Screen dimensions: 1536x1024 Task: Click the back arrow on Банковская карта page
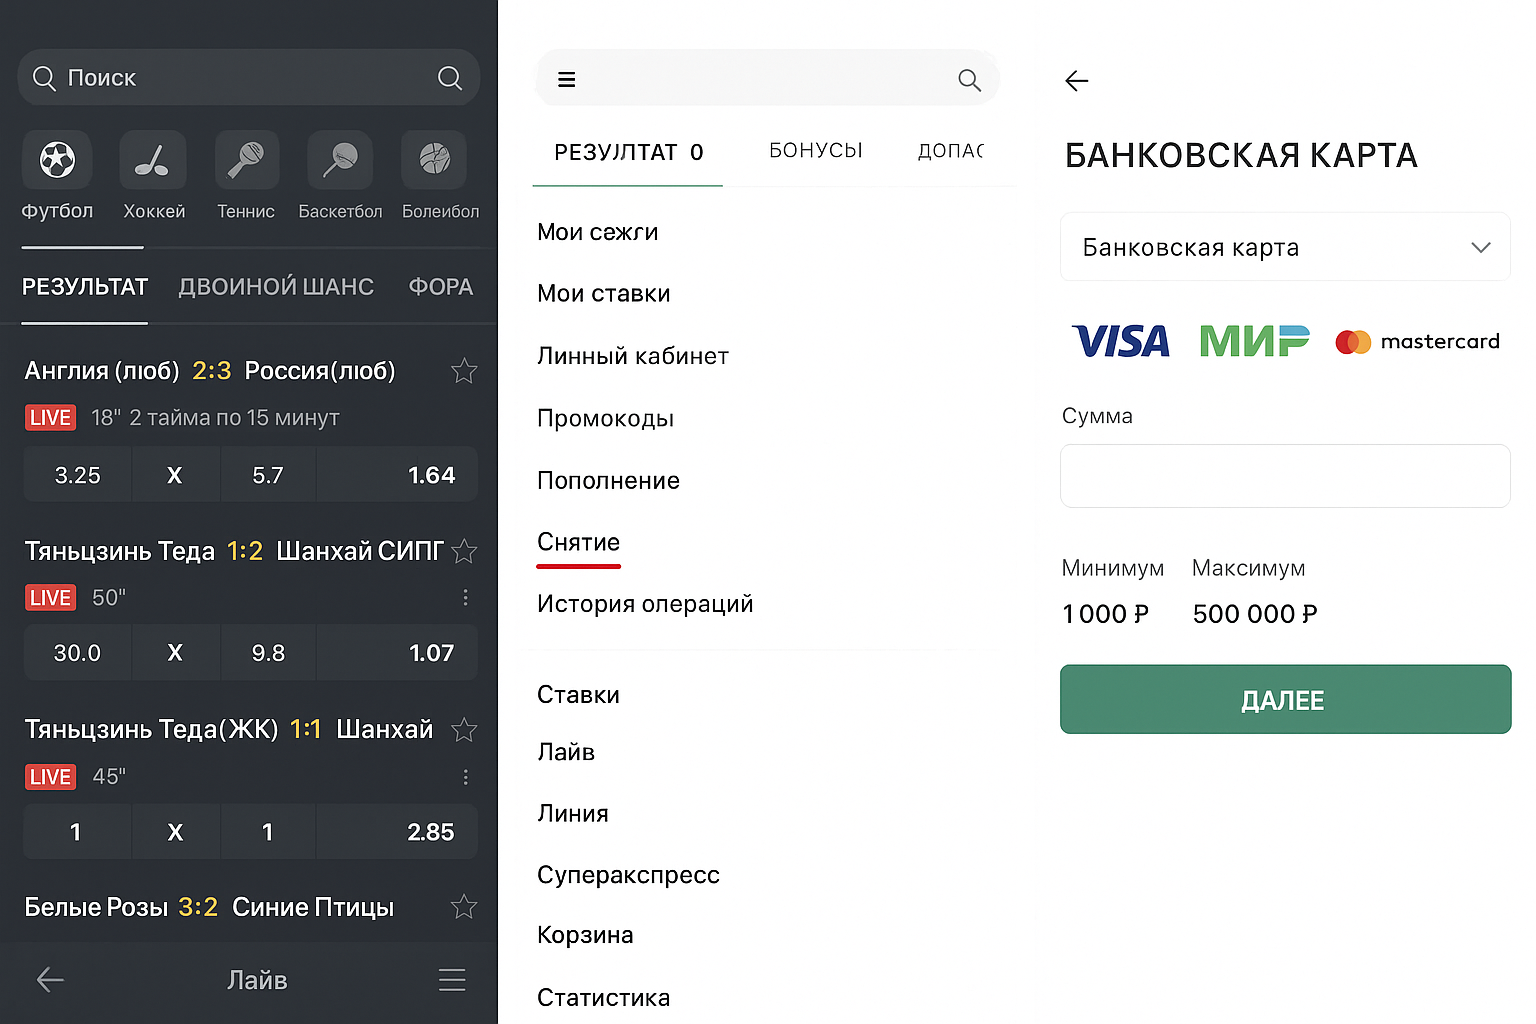coord(1077,81)
